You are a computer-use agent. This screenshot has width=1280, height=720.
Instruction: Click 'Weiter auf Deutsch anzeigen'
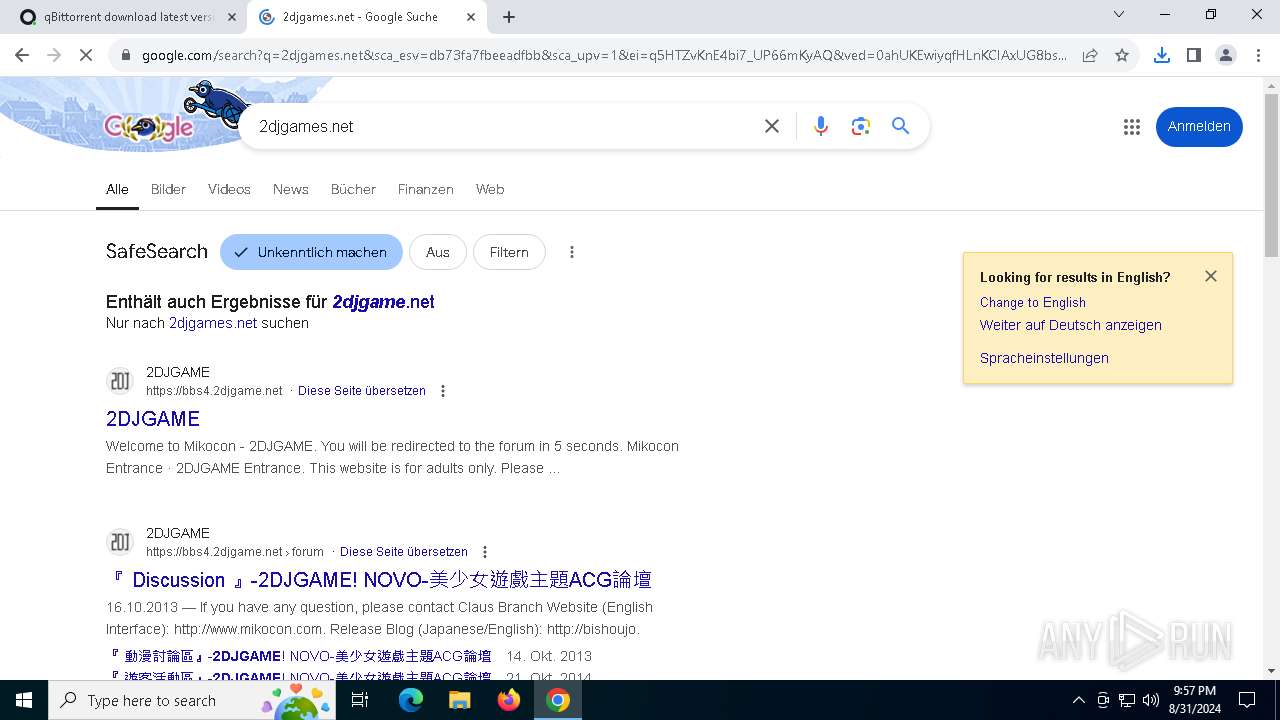click(1071, 325)
